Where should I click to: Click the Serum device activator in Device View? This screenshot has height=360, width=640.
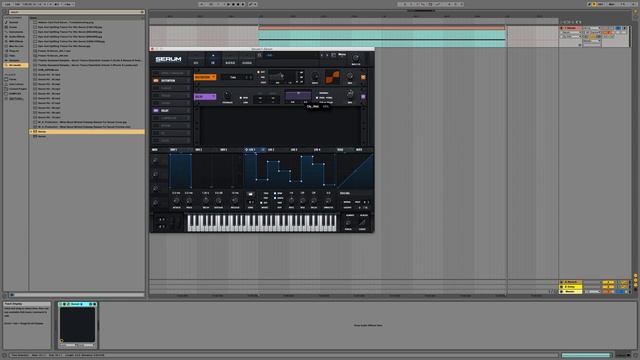click(60, 304)
